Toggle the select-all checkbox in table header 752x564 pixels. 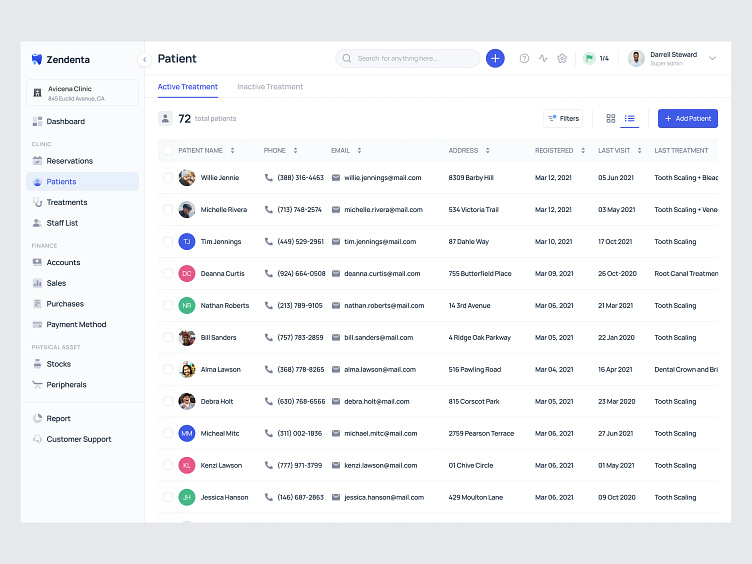tap(168, 151)
